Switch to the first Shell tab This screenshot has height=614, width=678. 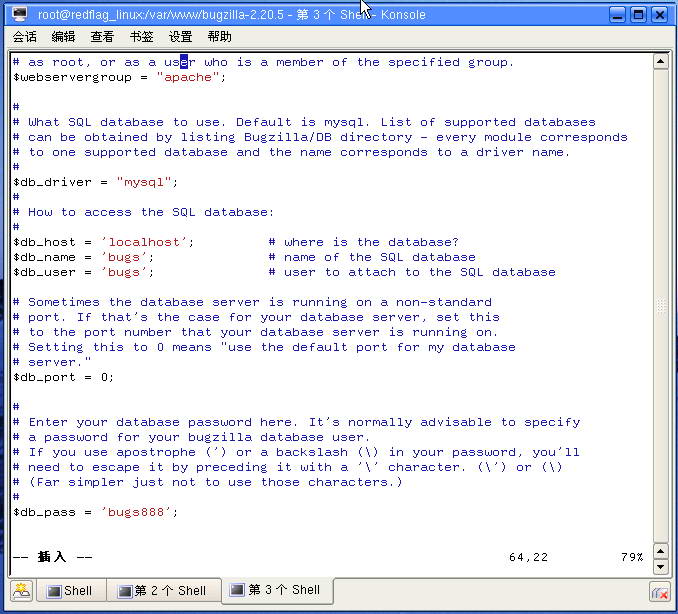[71, 591]
